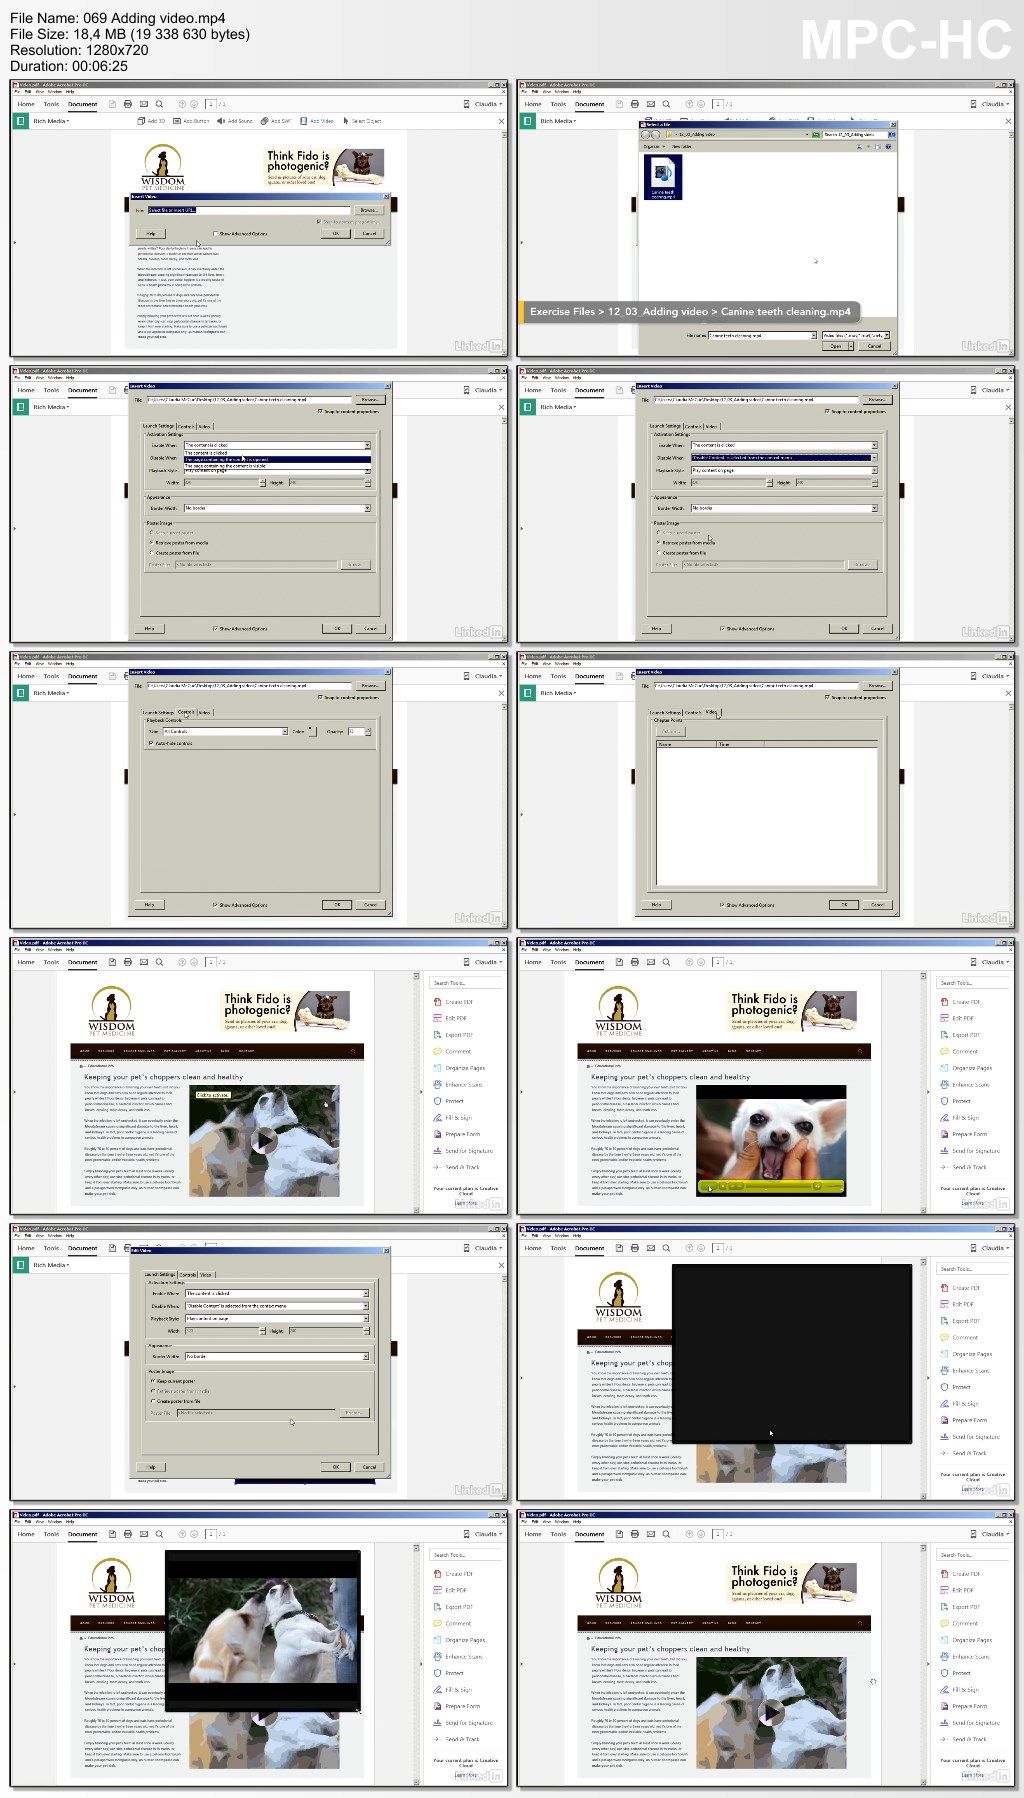Image resolution: width=1024 pixels, height=1798 pixels.
Task: Click Color swatch in Playback Controls thumbnail
Action: pyautogui.click(x=310, y=731)
